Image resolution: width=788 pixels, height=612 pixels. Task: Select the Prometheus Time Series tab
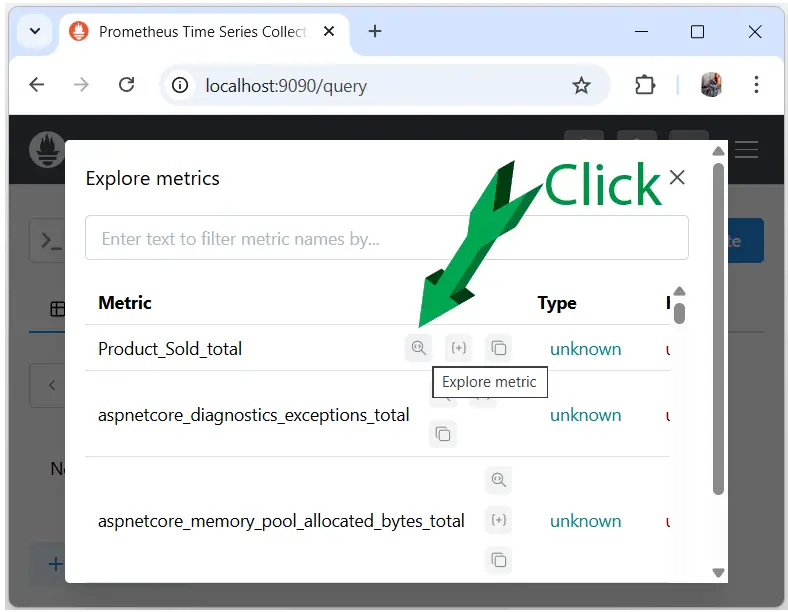[x=204, y=33]
